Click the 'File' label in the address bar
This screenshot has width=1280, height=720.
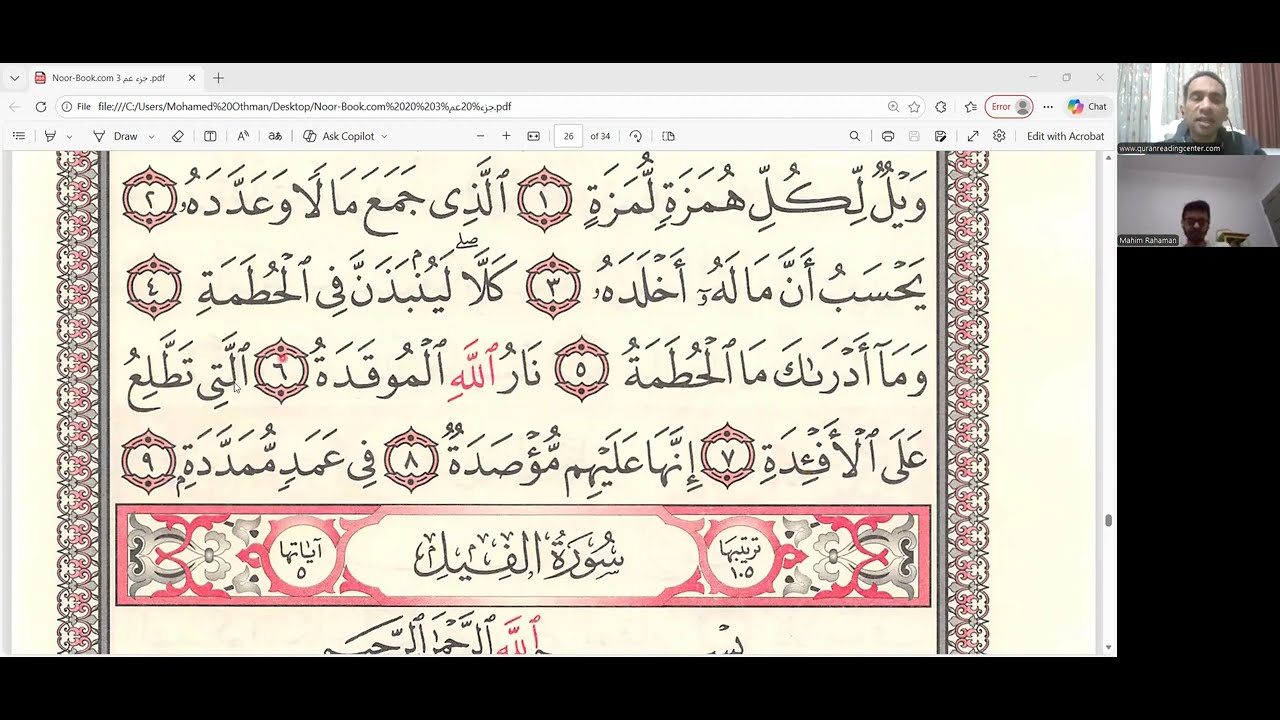pyautogui.click(x=84, y=106)
